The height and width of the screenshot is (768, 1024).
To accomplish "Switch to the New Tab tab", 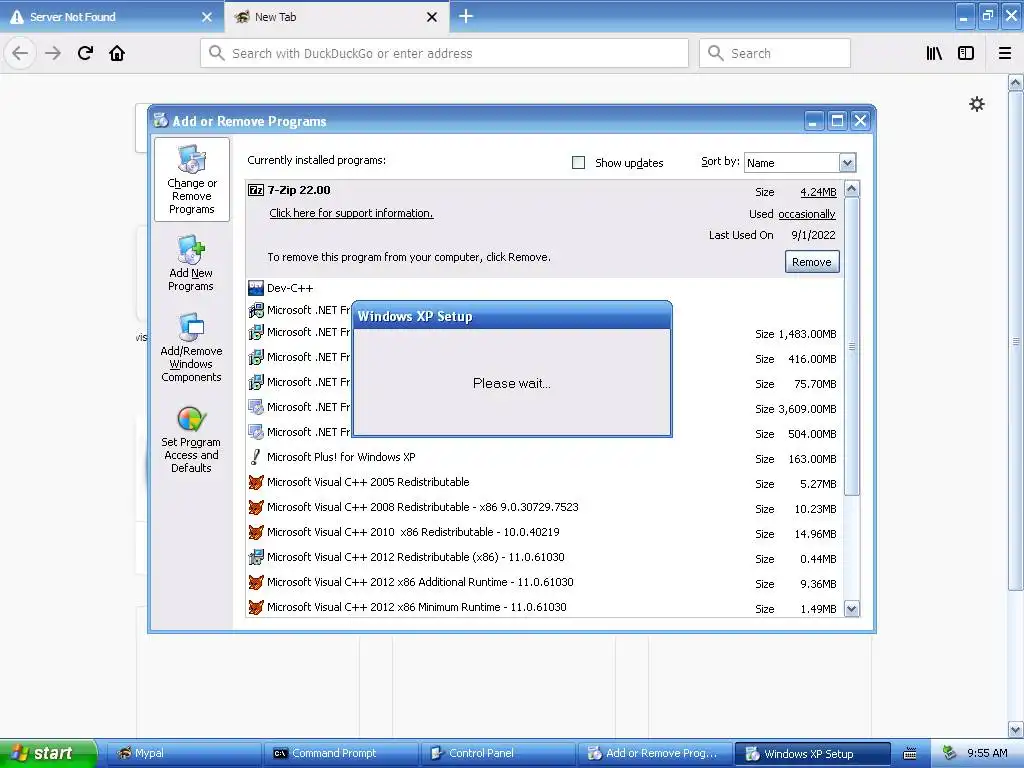I will (x=336, y=17).
